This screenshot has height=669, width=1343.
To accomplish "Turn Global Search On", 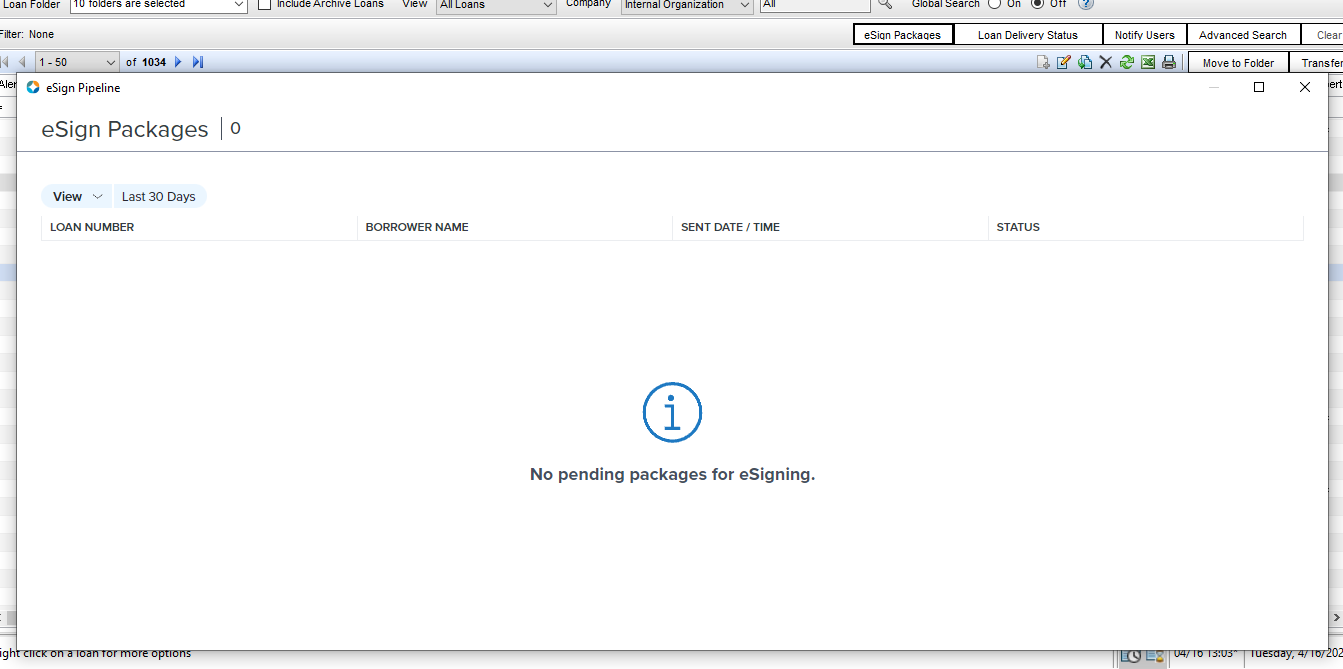I will [x=995, y=5].
